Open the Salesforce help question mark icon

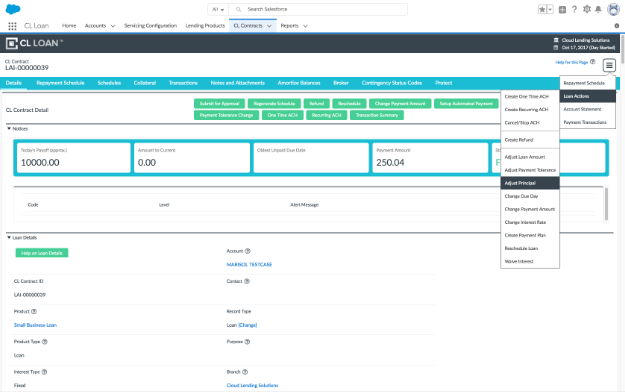574,9
